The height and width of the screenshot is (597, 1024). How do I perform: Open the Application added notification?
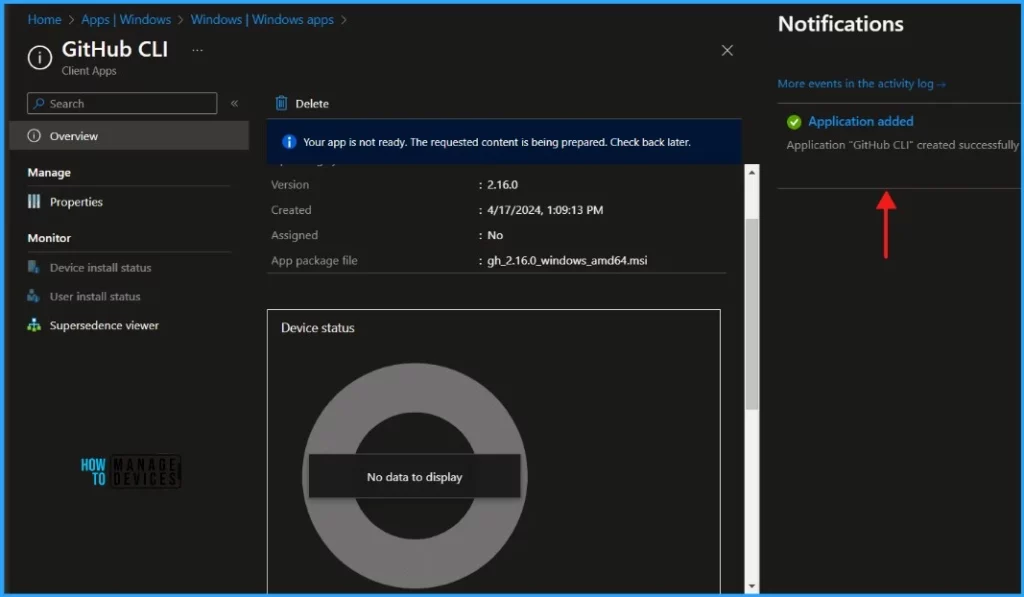tap(861, 121)
